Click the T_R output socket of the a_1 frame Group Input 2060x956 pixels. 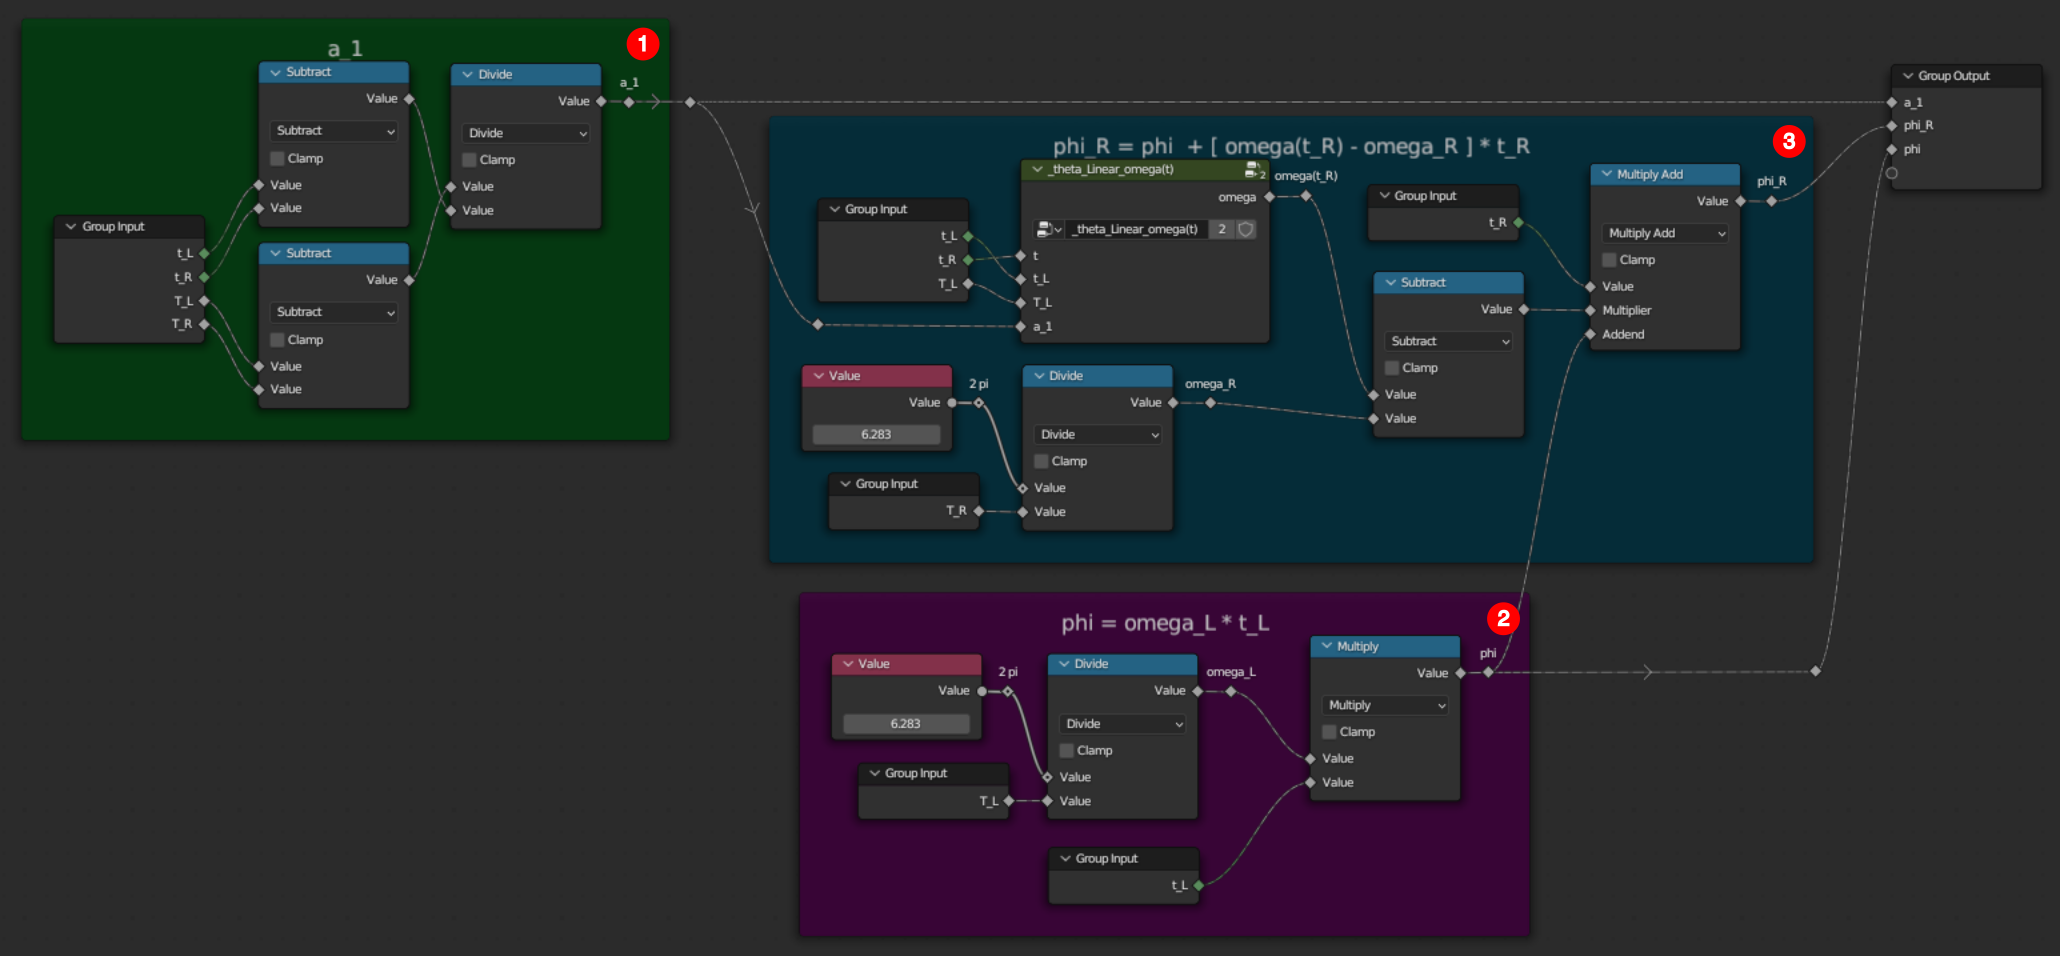pos(204,324)
